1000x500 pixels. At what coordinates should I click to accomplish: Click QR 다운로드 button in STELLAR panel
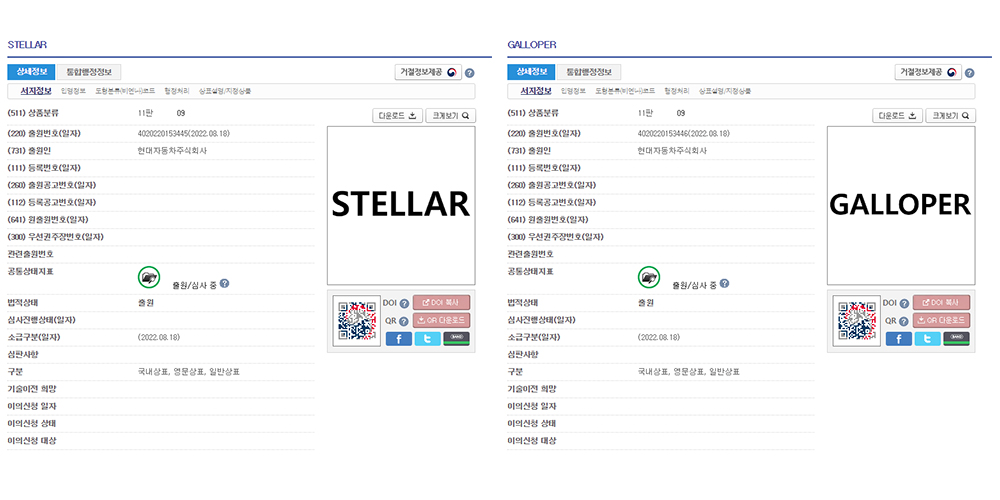tap(441, 320)
